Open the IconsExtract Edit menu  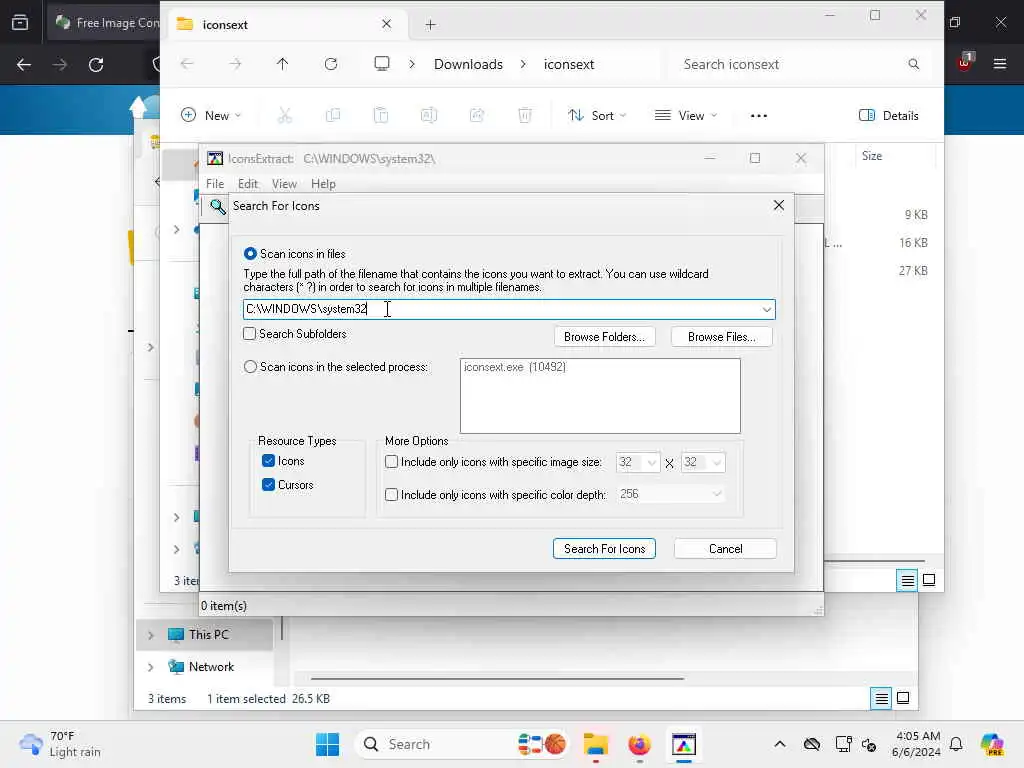tap(248, 184)
